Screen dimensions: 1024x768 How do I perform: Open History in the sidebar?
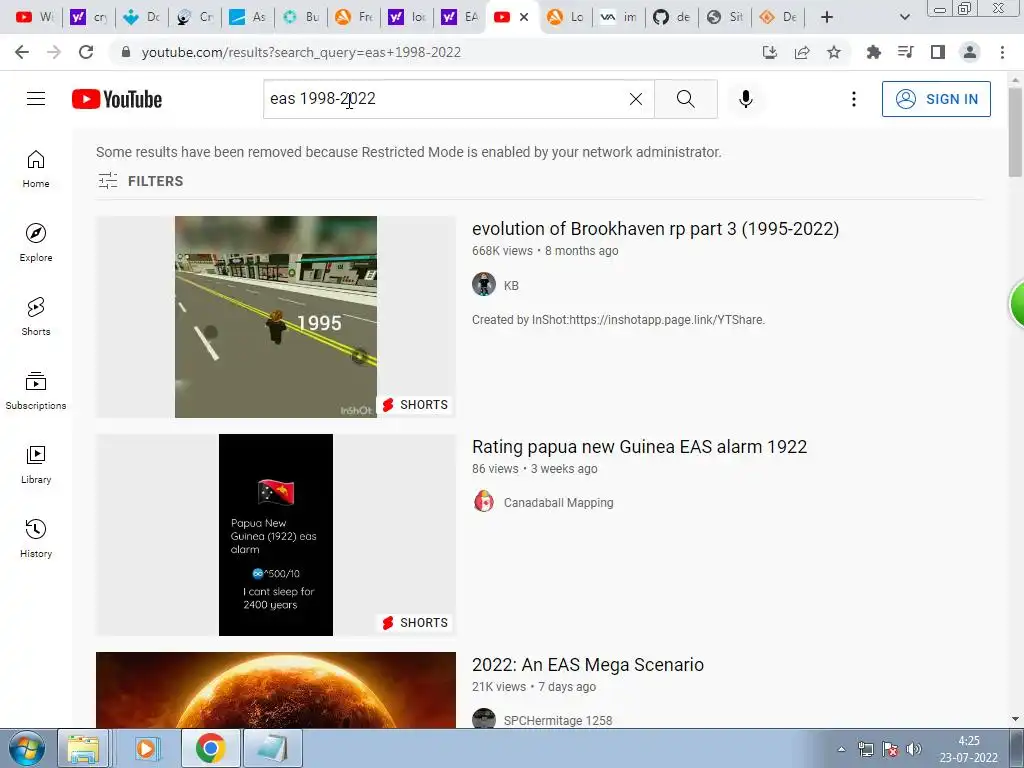pyautogui.click(x=36, y=538)
